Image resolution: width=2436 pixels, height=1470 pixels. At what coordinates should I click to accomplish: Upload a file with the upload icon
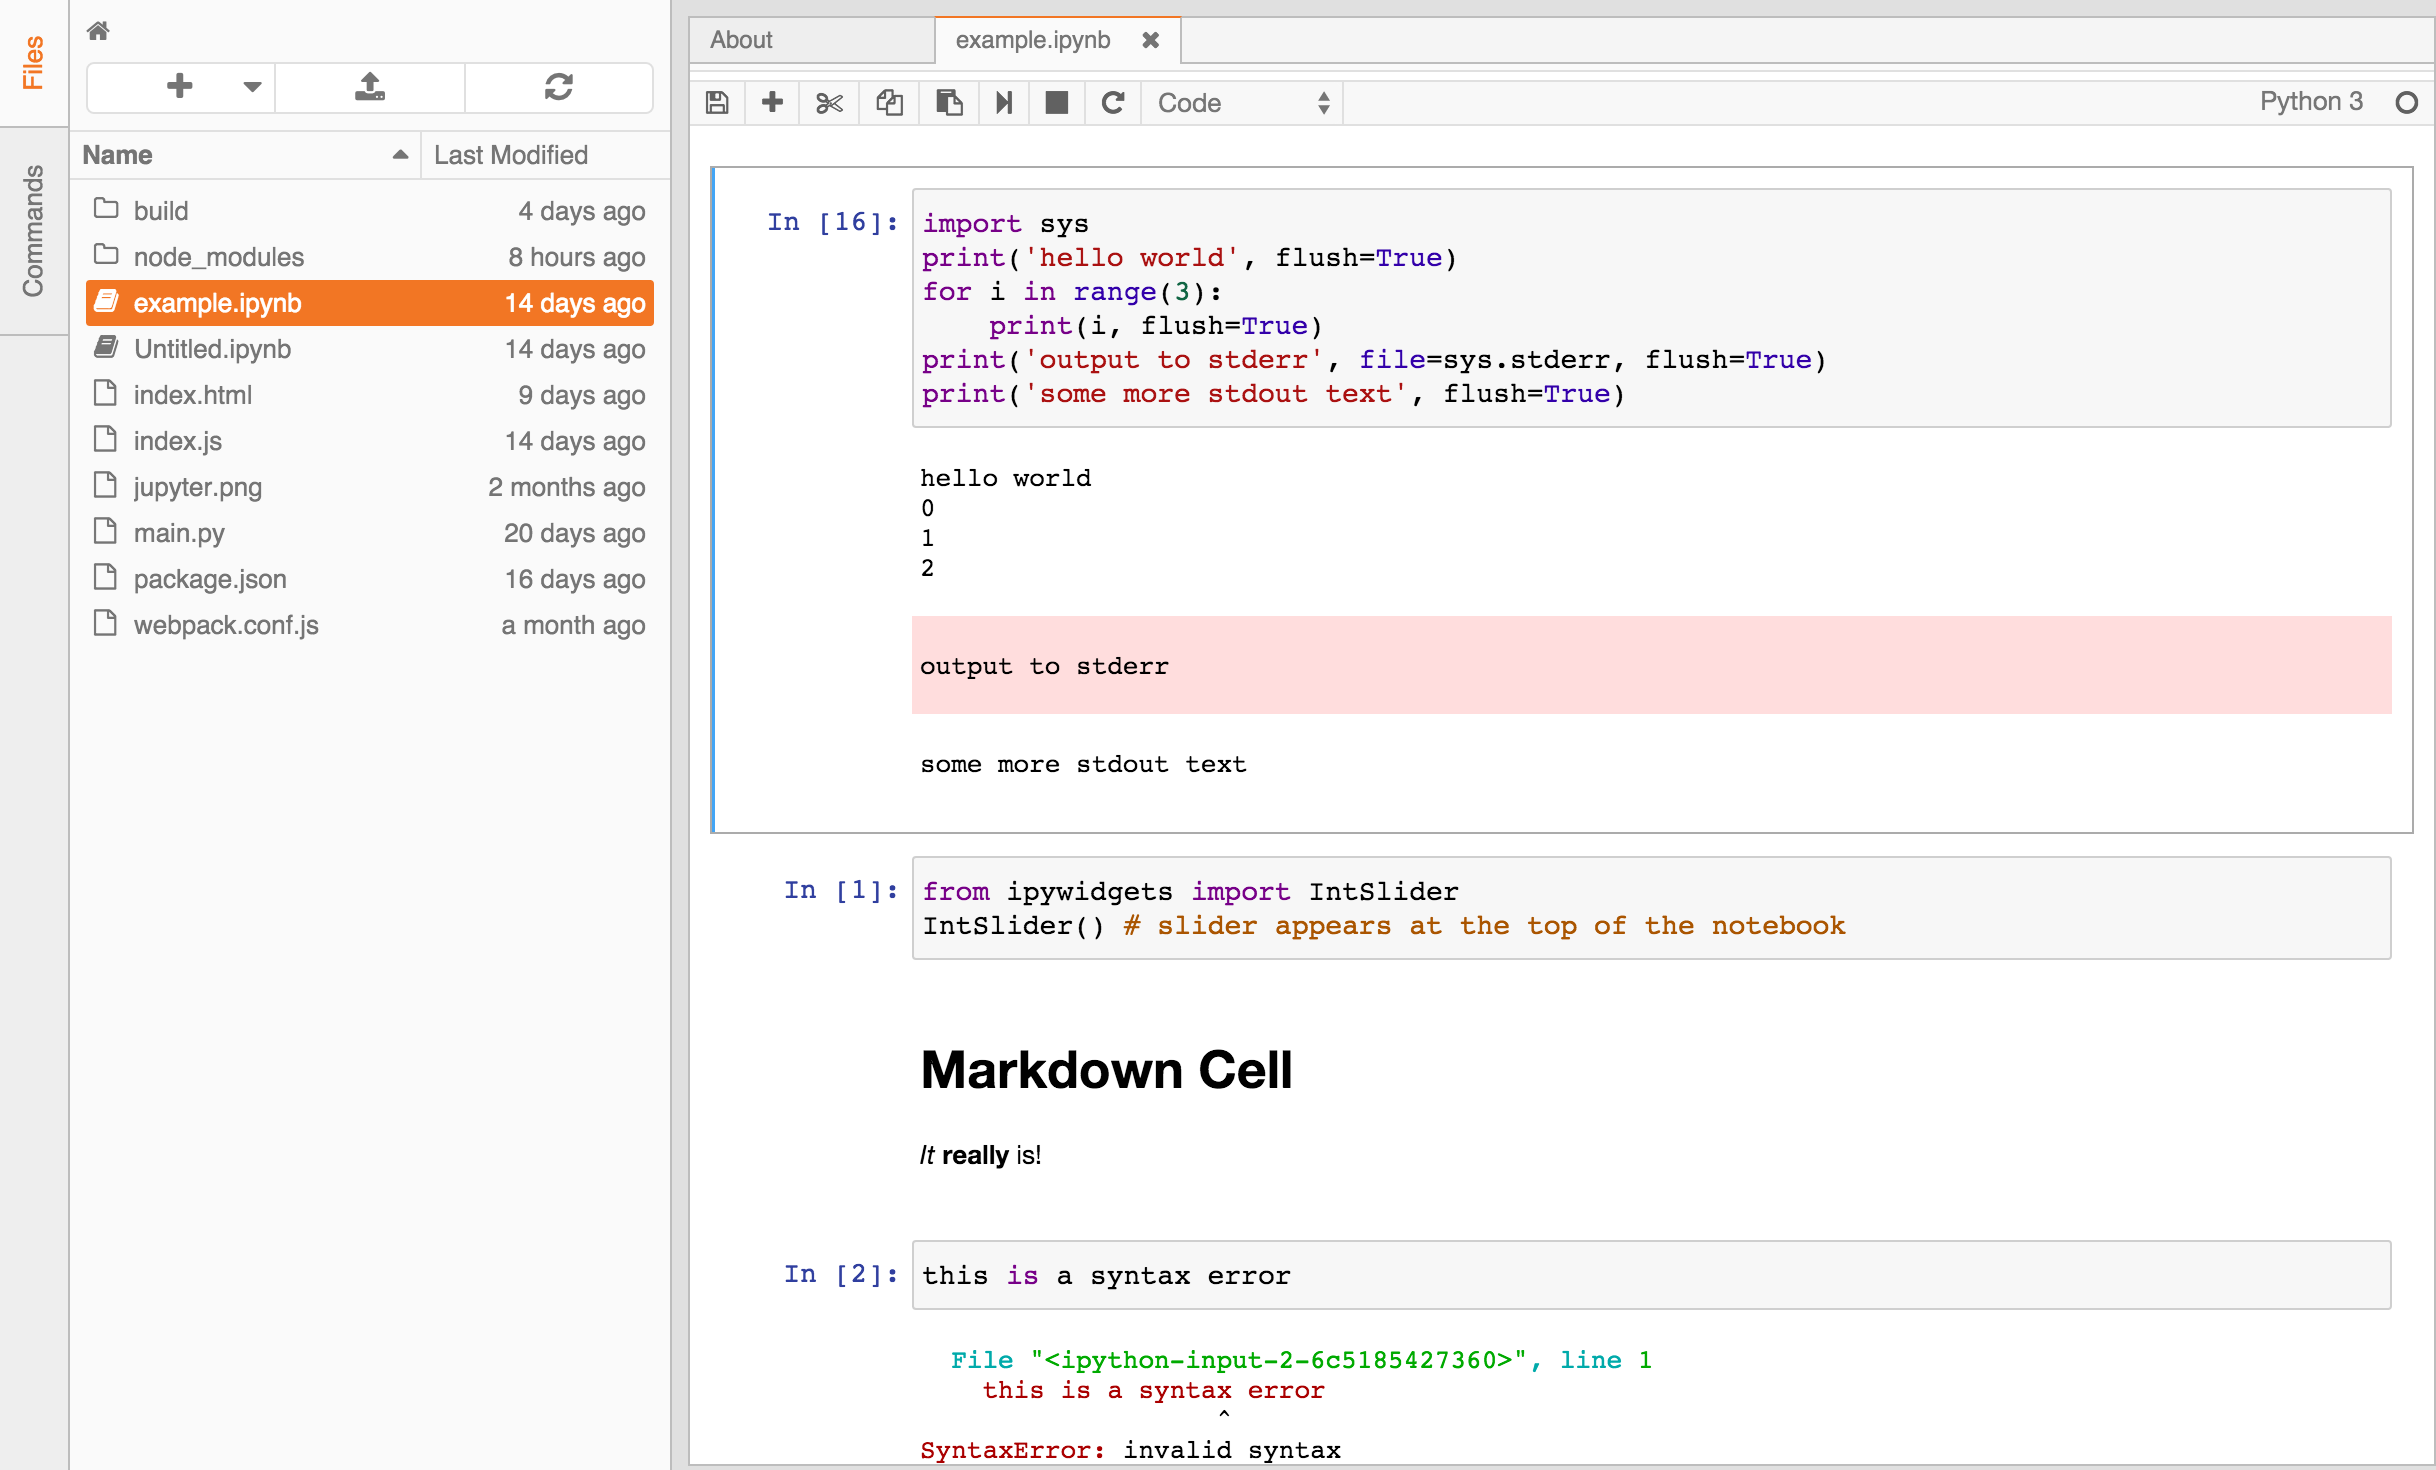(369, 87)
